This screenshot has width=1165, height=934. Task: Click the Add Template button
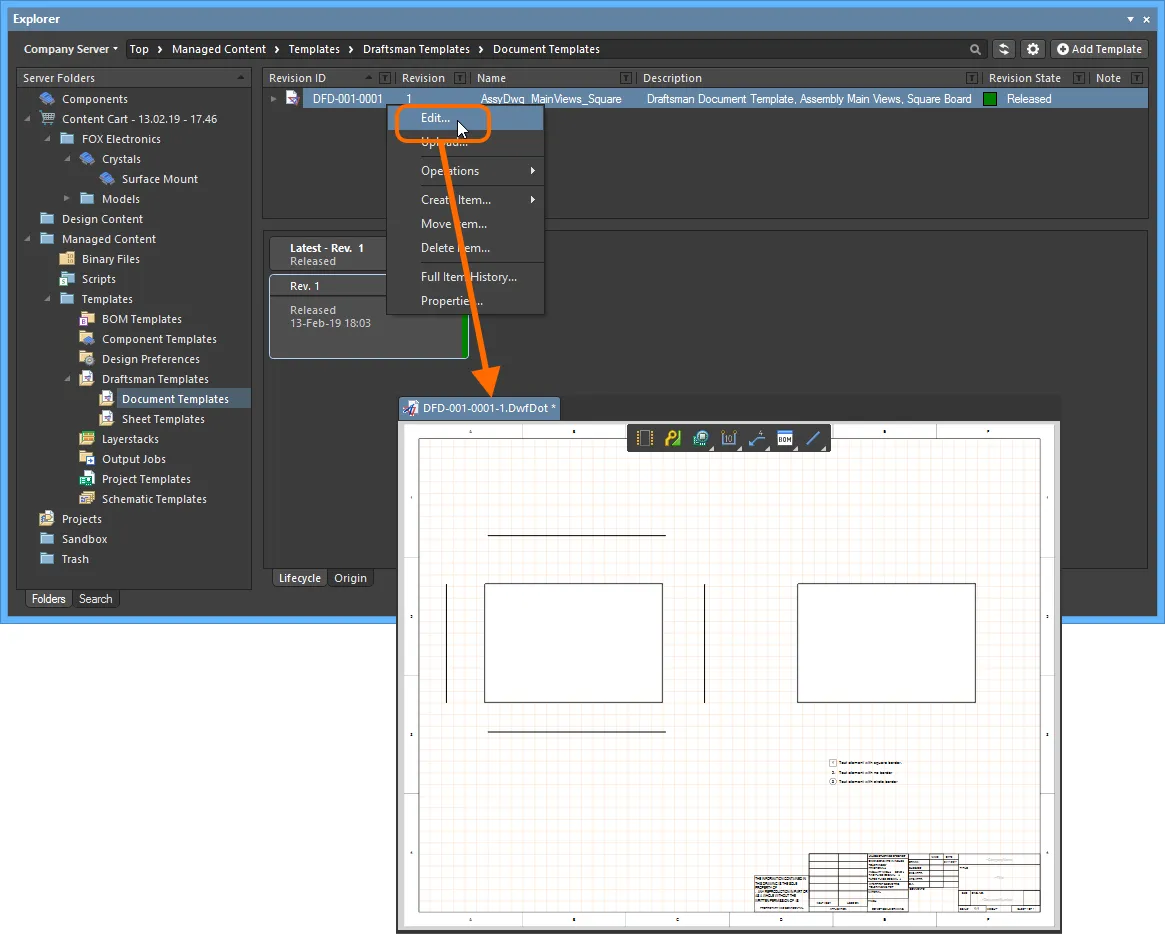tap(1099, 49)
